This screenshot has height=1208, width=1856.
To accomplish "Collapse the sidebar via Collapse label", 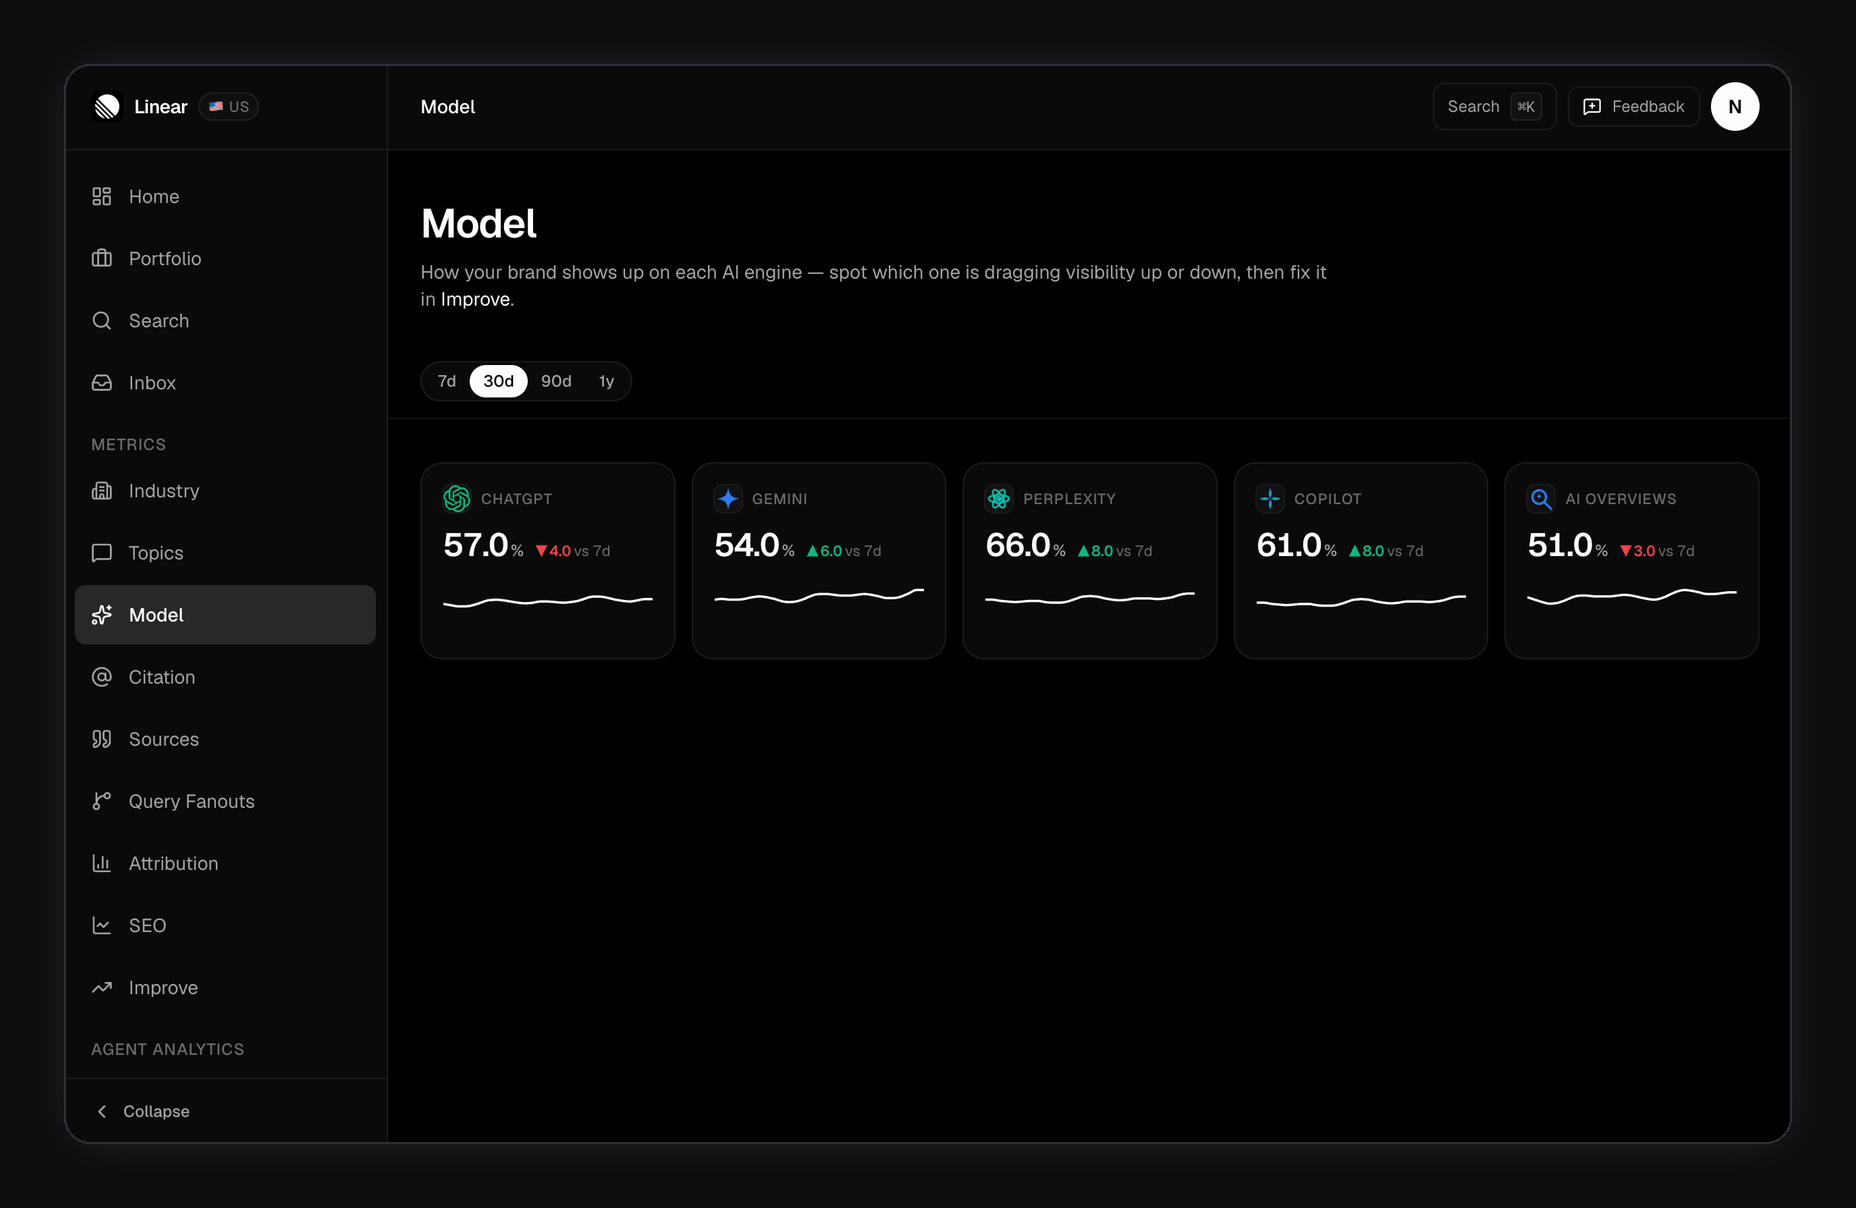I will (156, 1112).
